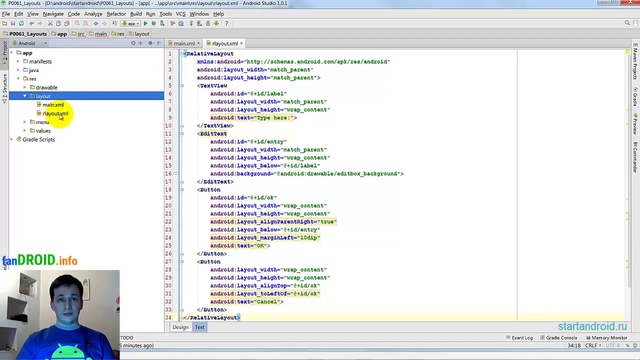The image size is (640, 360).
Task: Open the Build menu
Action: [136, 14]
